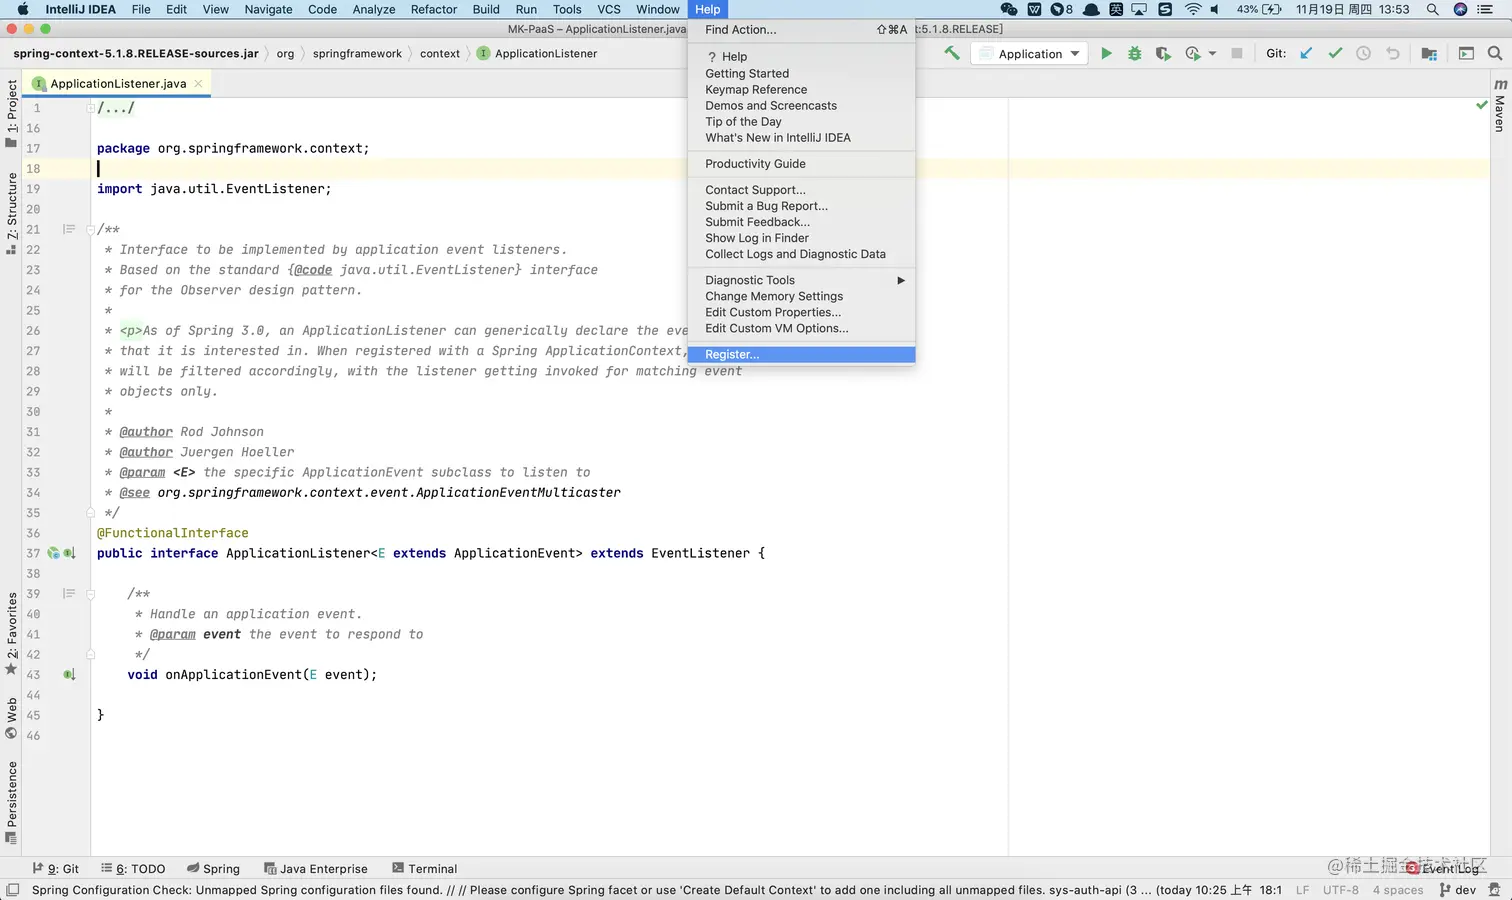The height and width of the screenshot is (900, 1512).
Task: Open the Maven panel on the right edge
Action: tap(1499, 112)
